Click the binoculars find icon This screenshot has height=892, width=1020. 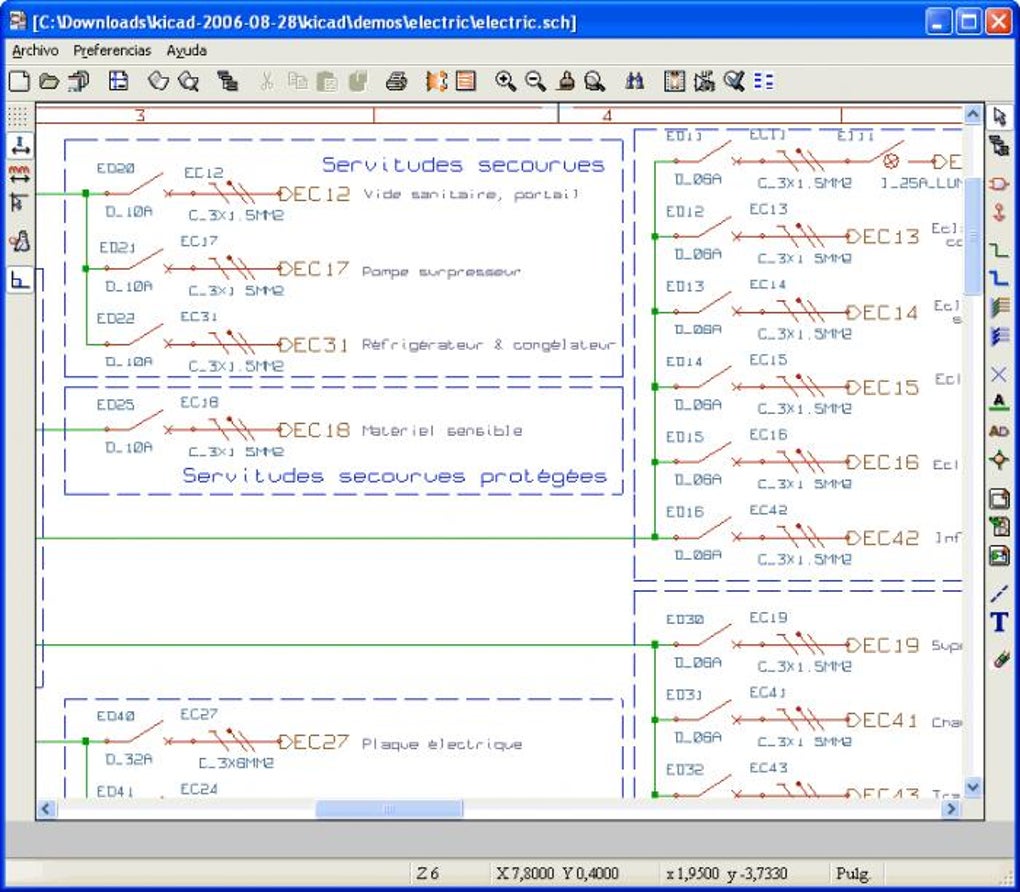point(634,81)
